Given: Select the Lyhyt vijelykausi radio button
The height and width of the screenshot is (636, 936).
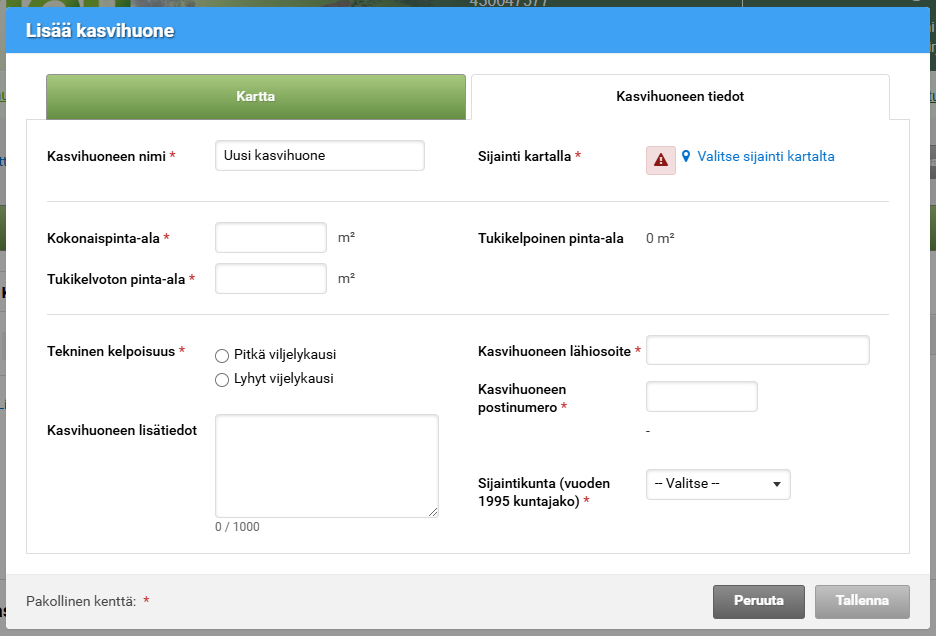Looking at the screenshot, I should [x=221, y=379].
